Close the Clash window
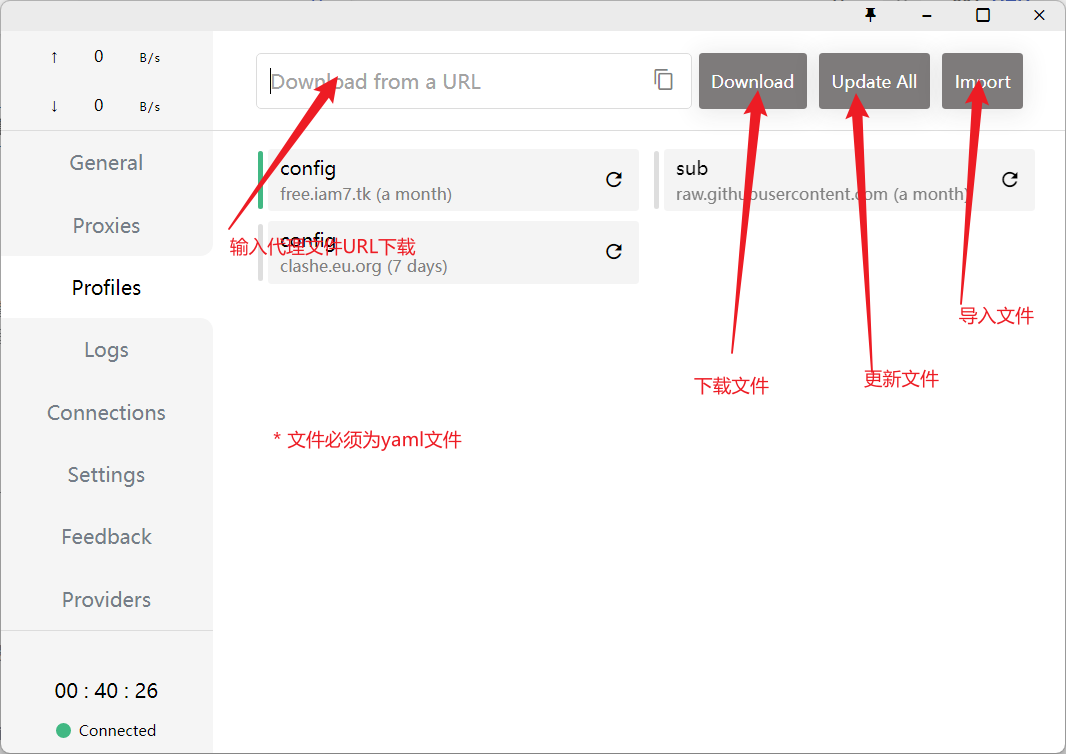This screenshot has height=754, width=1066. [x=1039, y=15]
